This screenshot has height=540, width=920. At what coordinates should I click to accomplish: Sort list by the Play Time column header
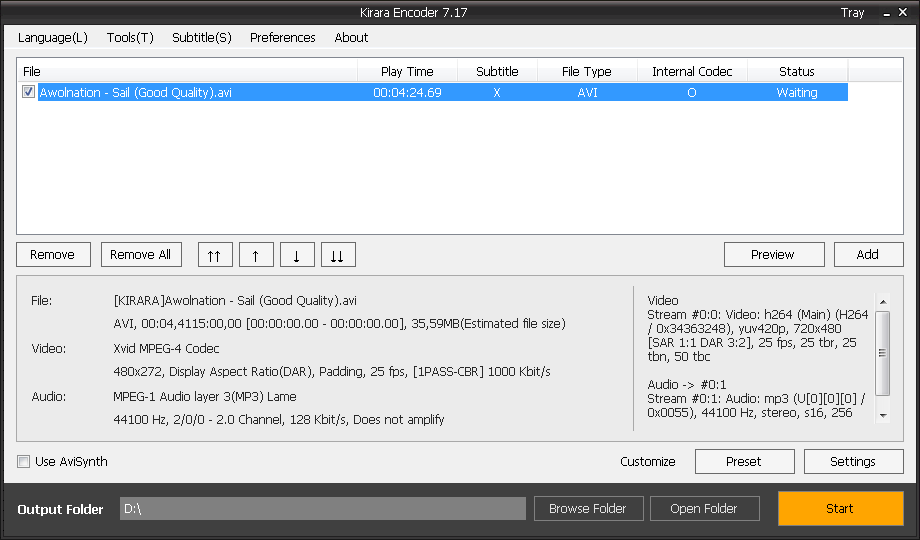(x=407, y=72)
